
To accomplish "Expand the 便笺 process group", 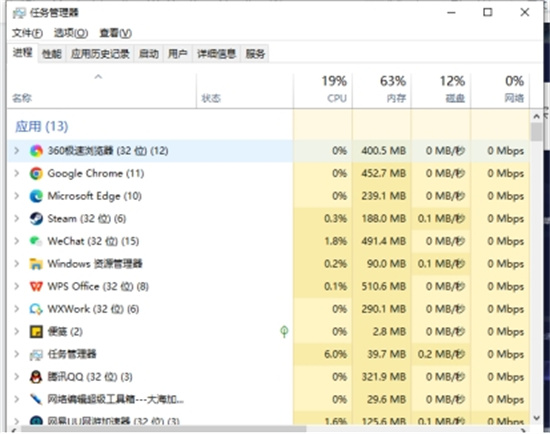I will tap(16, 332).
